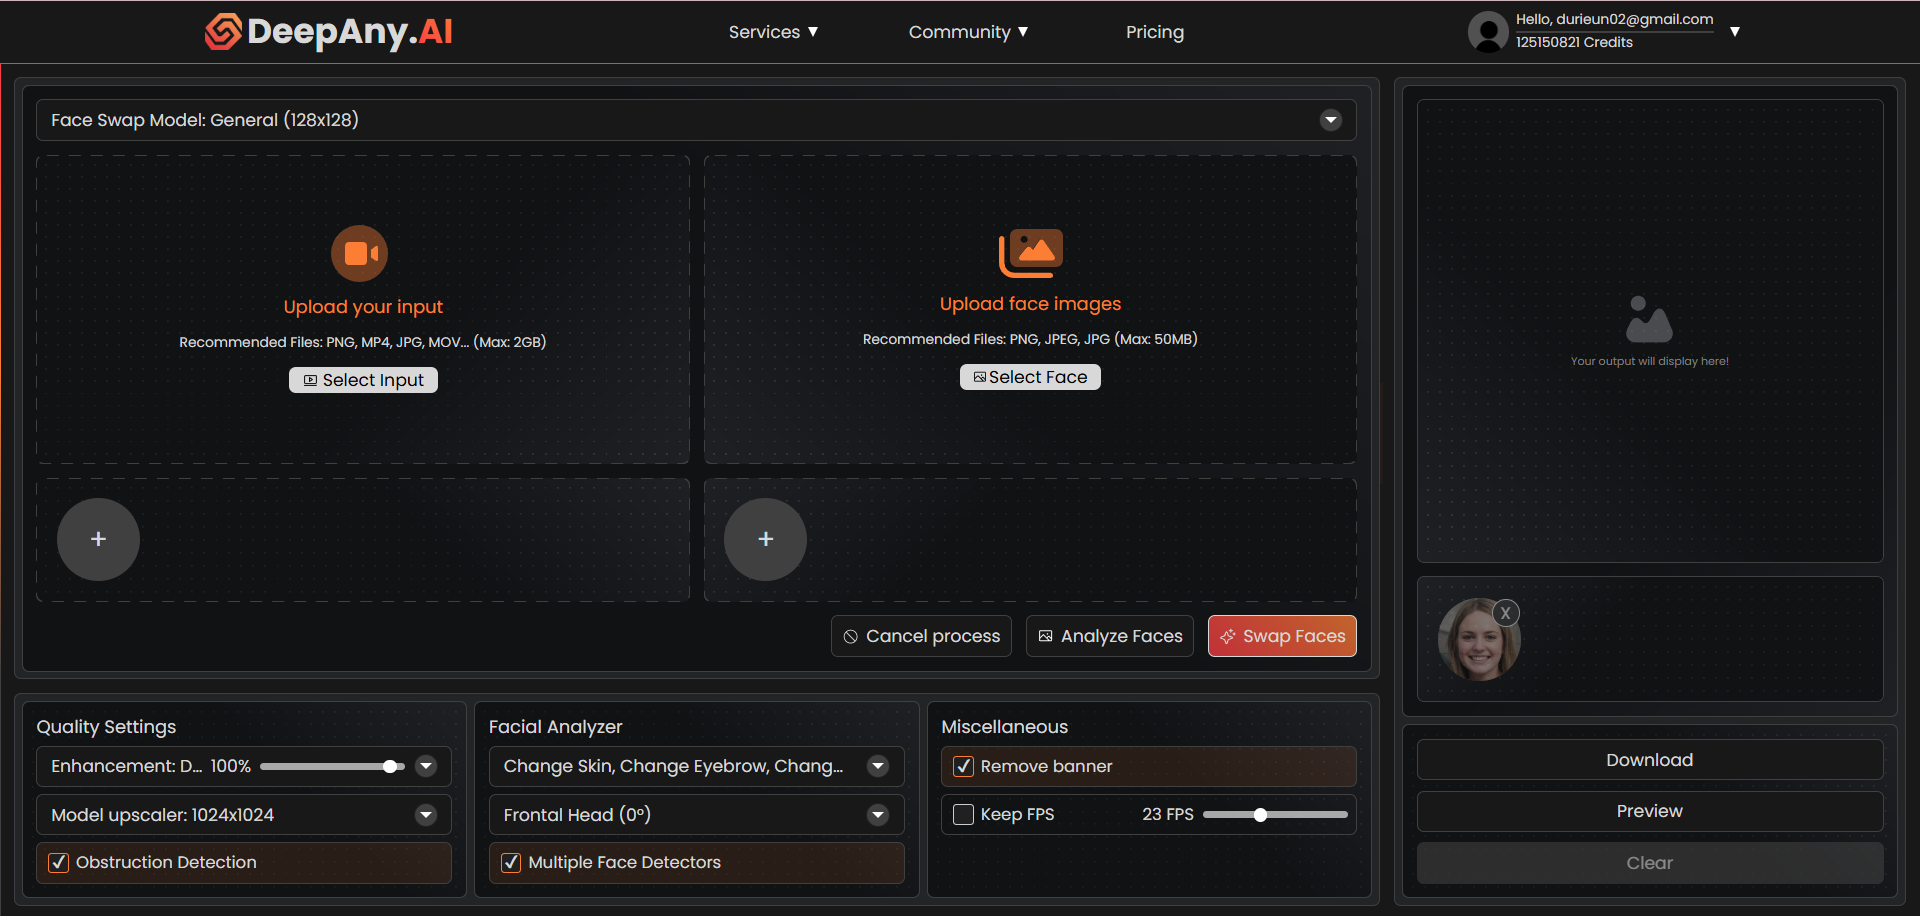The height and width of the screenshot is (916, 1920).
Task: Click the orange face images upload icon
Action: [1030, 253]
